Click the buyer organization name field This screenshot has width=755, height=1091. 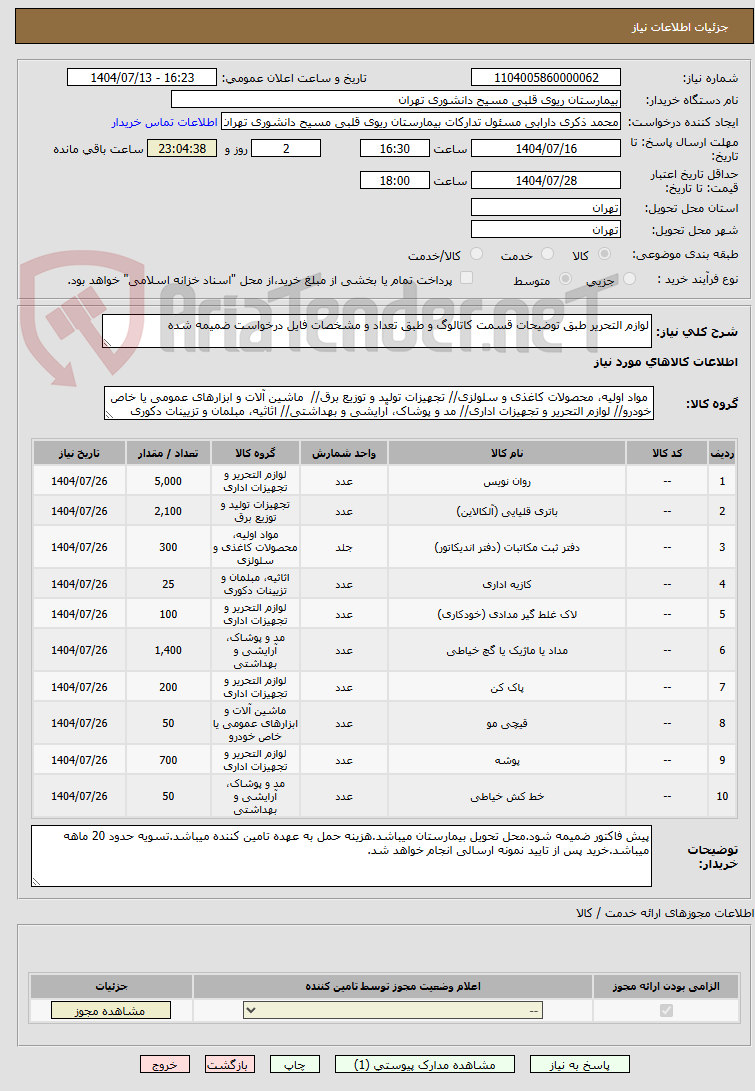coord(396,100)
